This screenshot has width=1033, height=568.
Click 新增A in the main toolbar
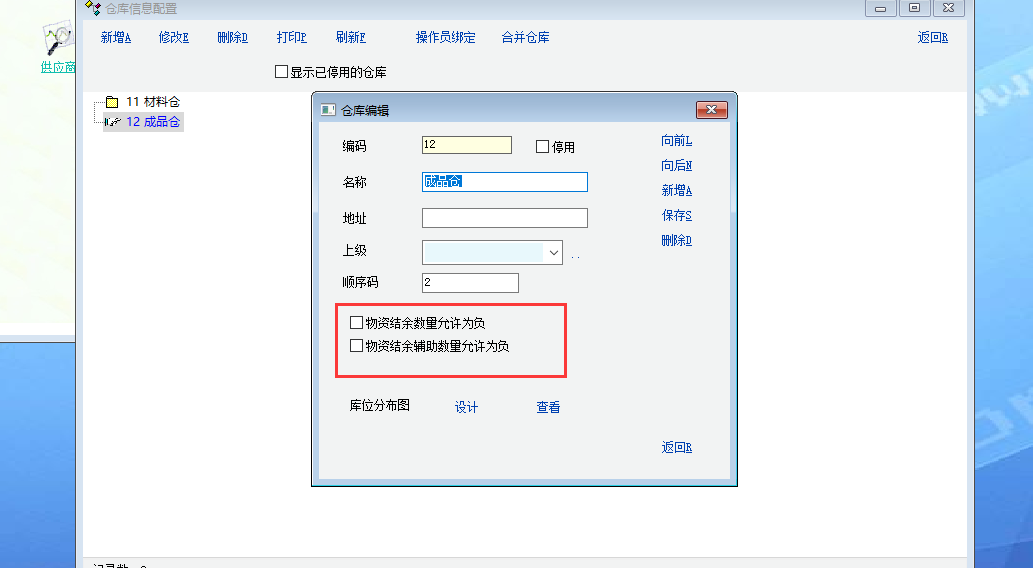tap(116, 38)
